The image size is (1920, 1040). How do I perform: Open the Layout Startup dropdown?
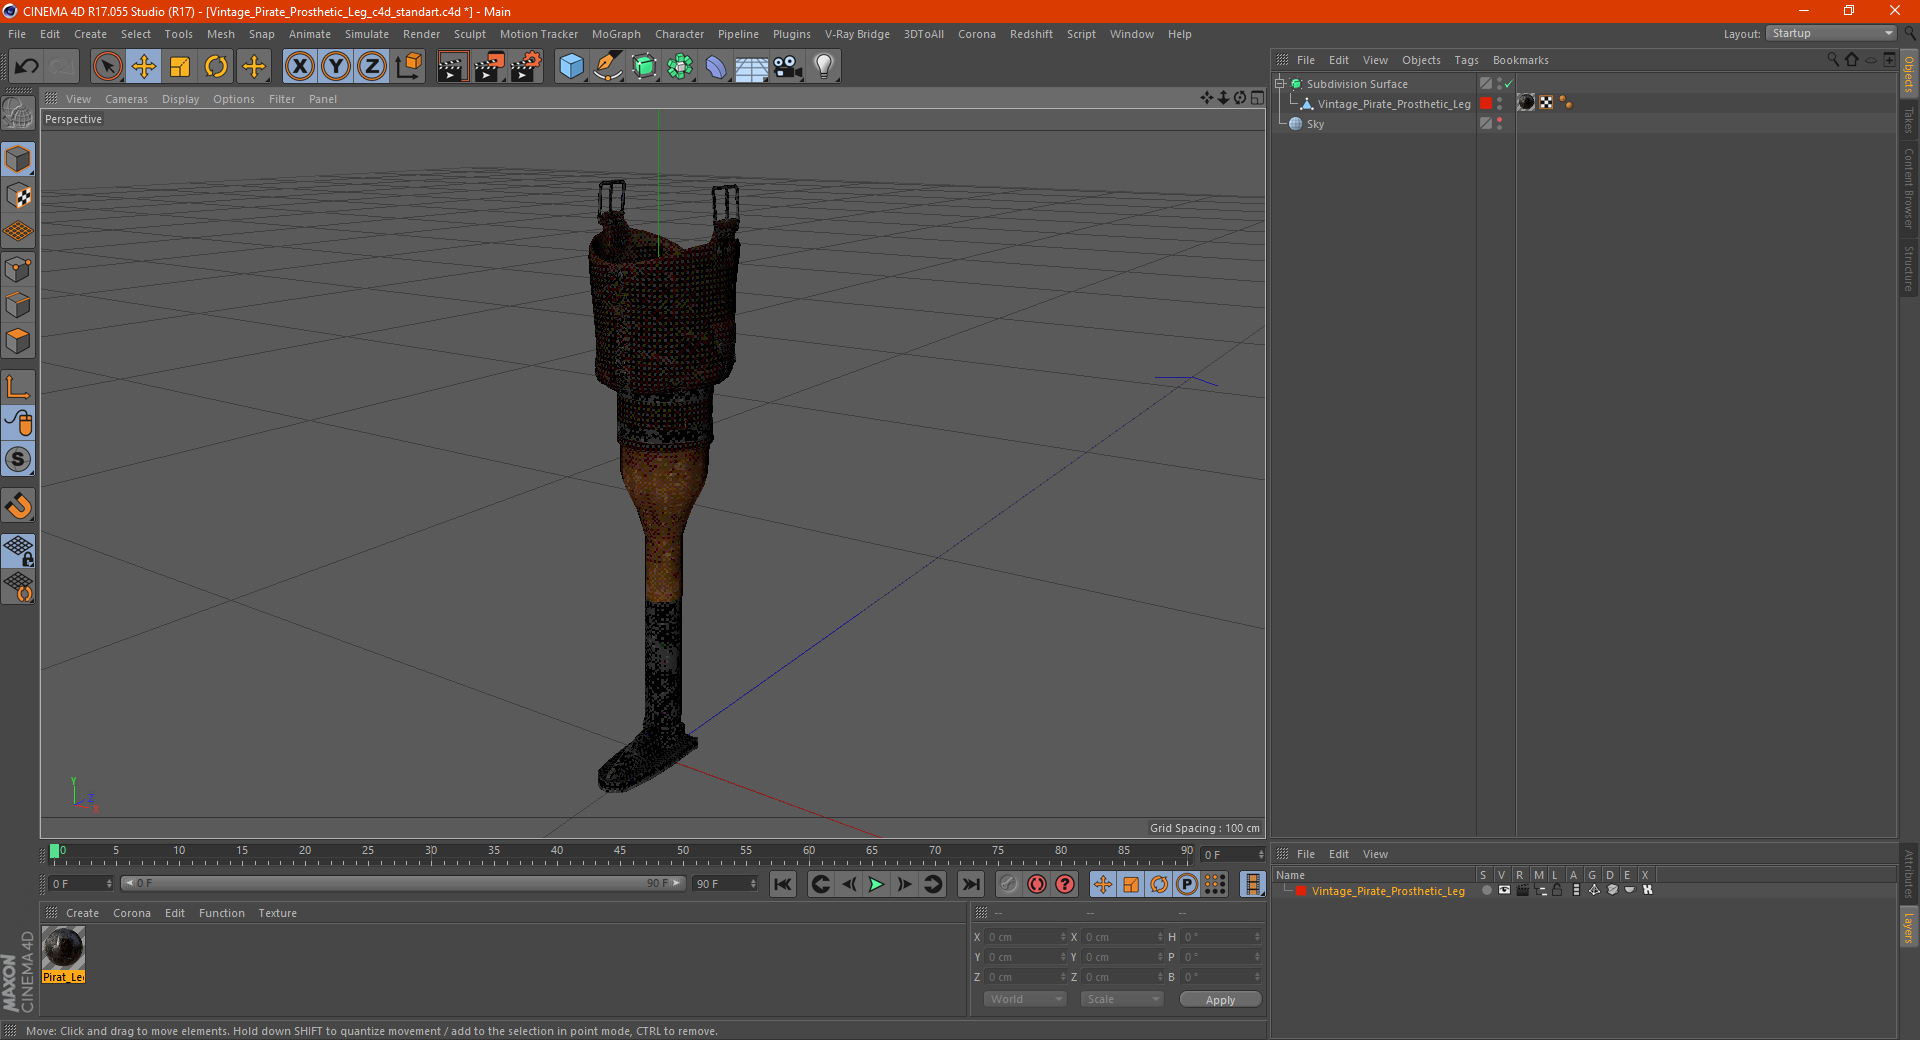[1831, 33]
